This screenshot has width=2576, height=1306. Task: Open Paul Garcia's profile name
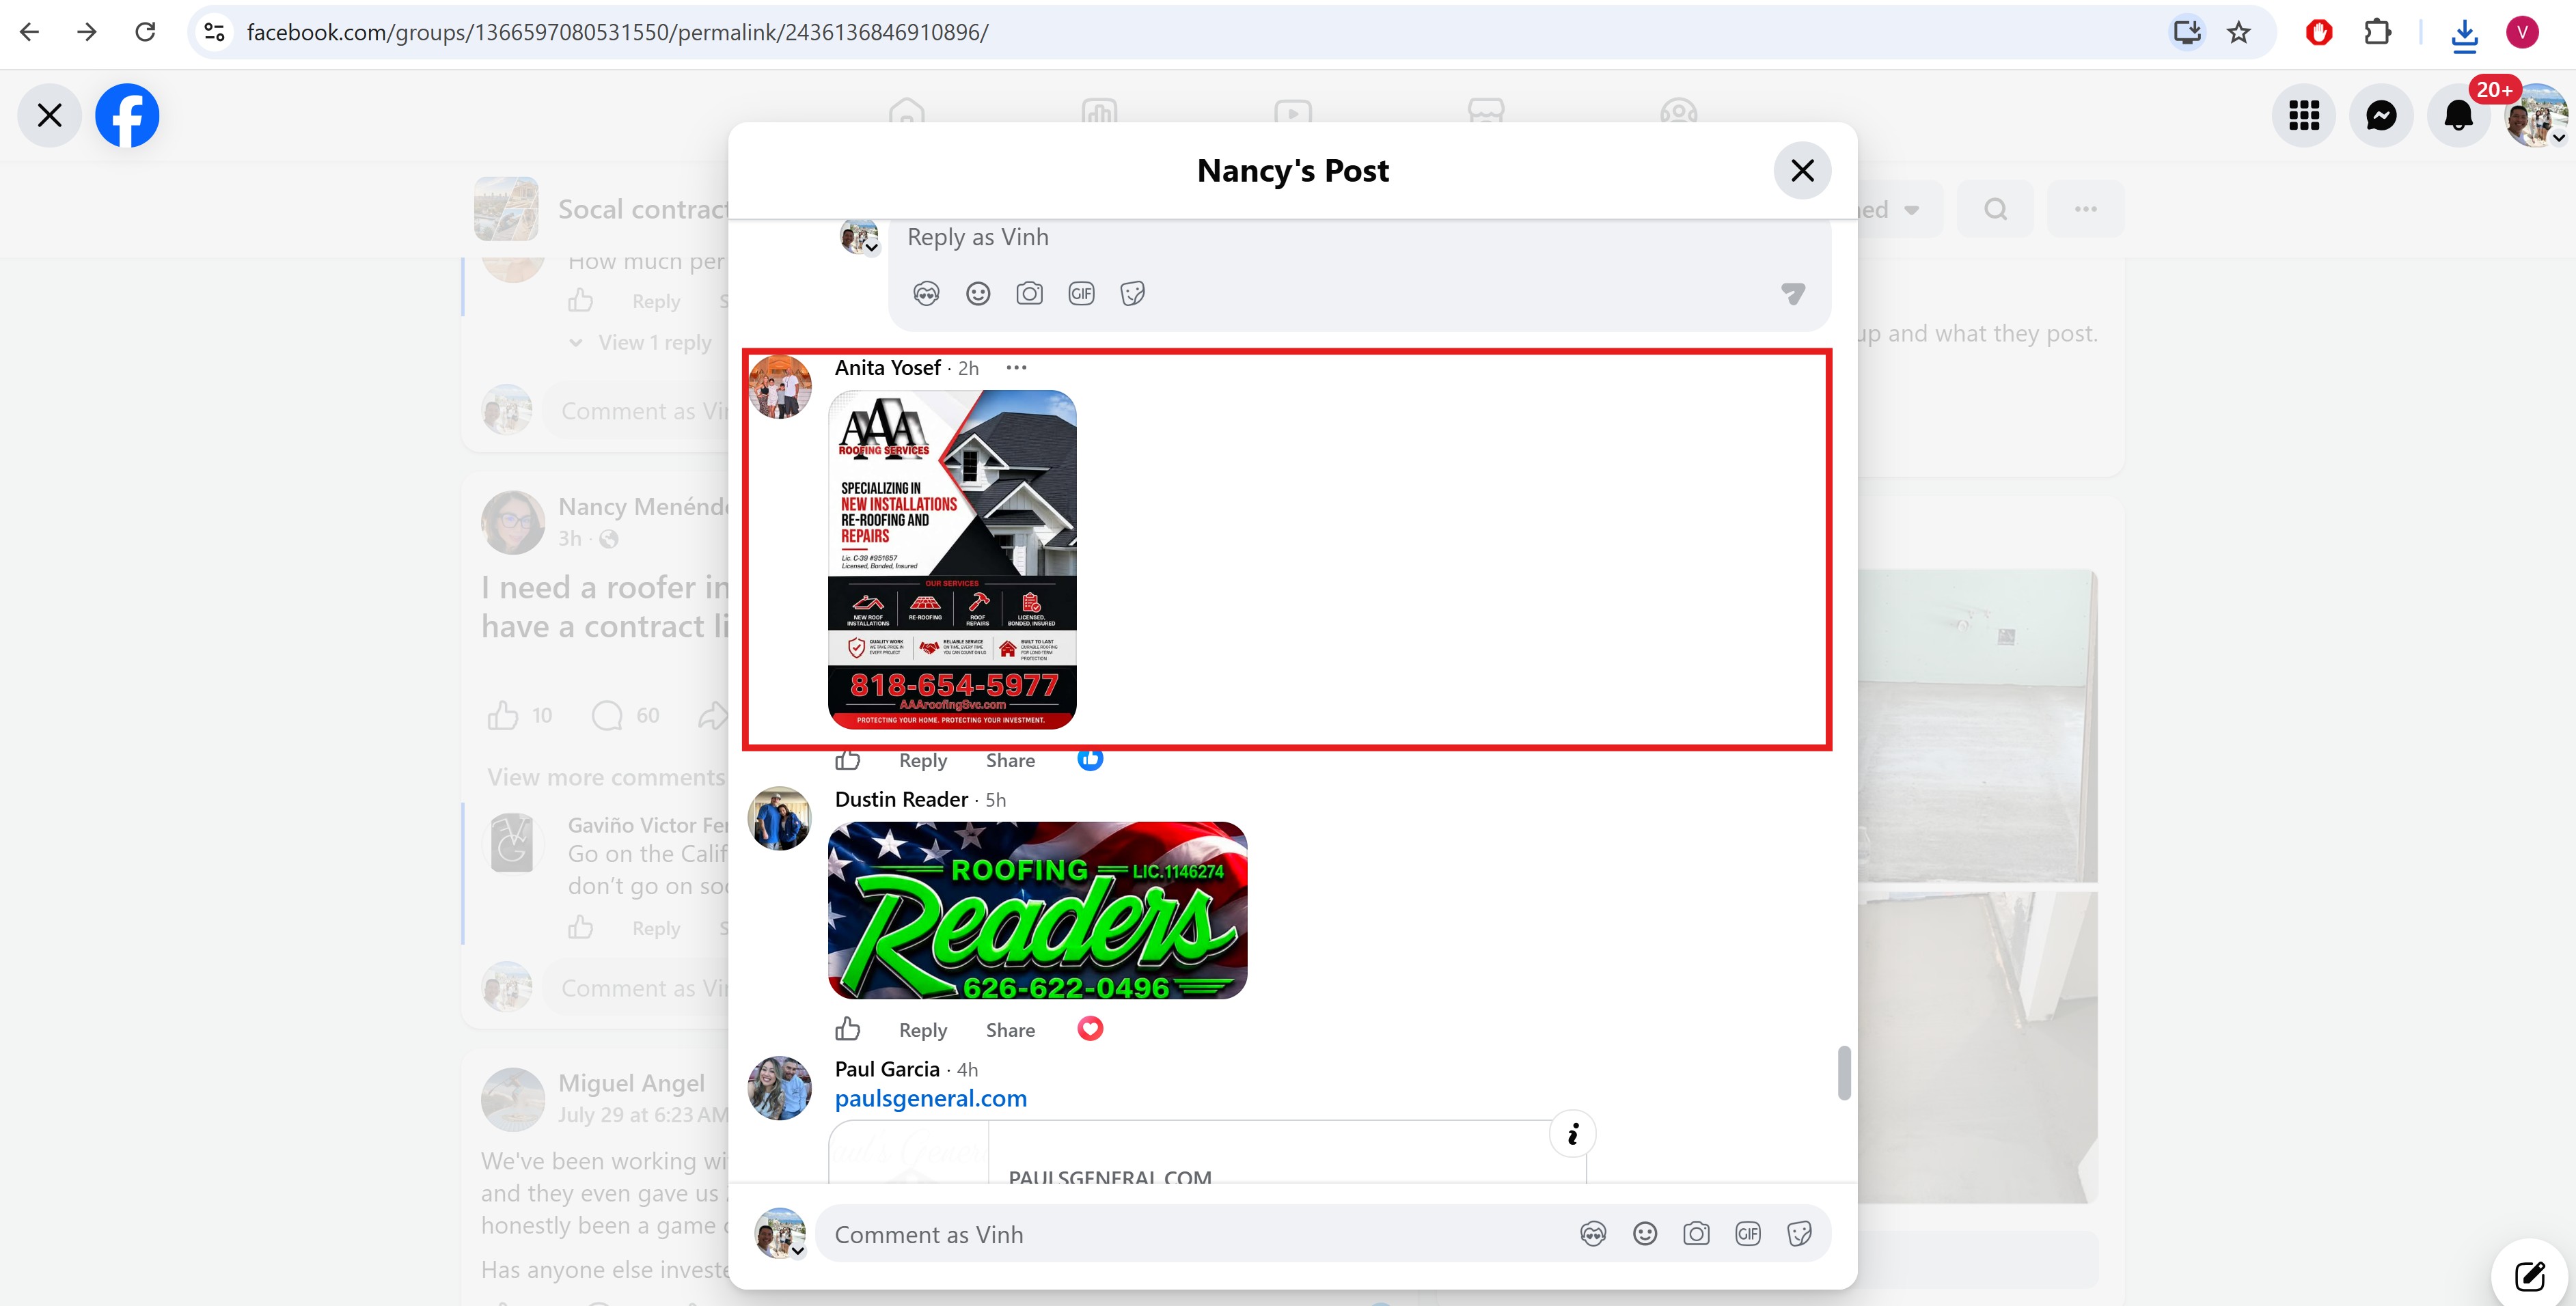[887, 1069]
